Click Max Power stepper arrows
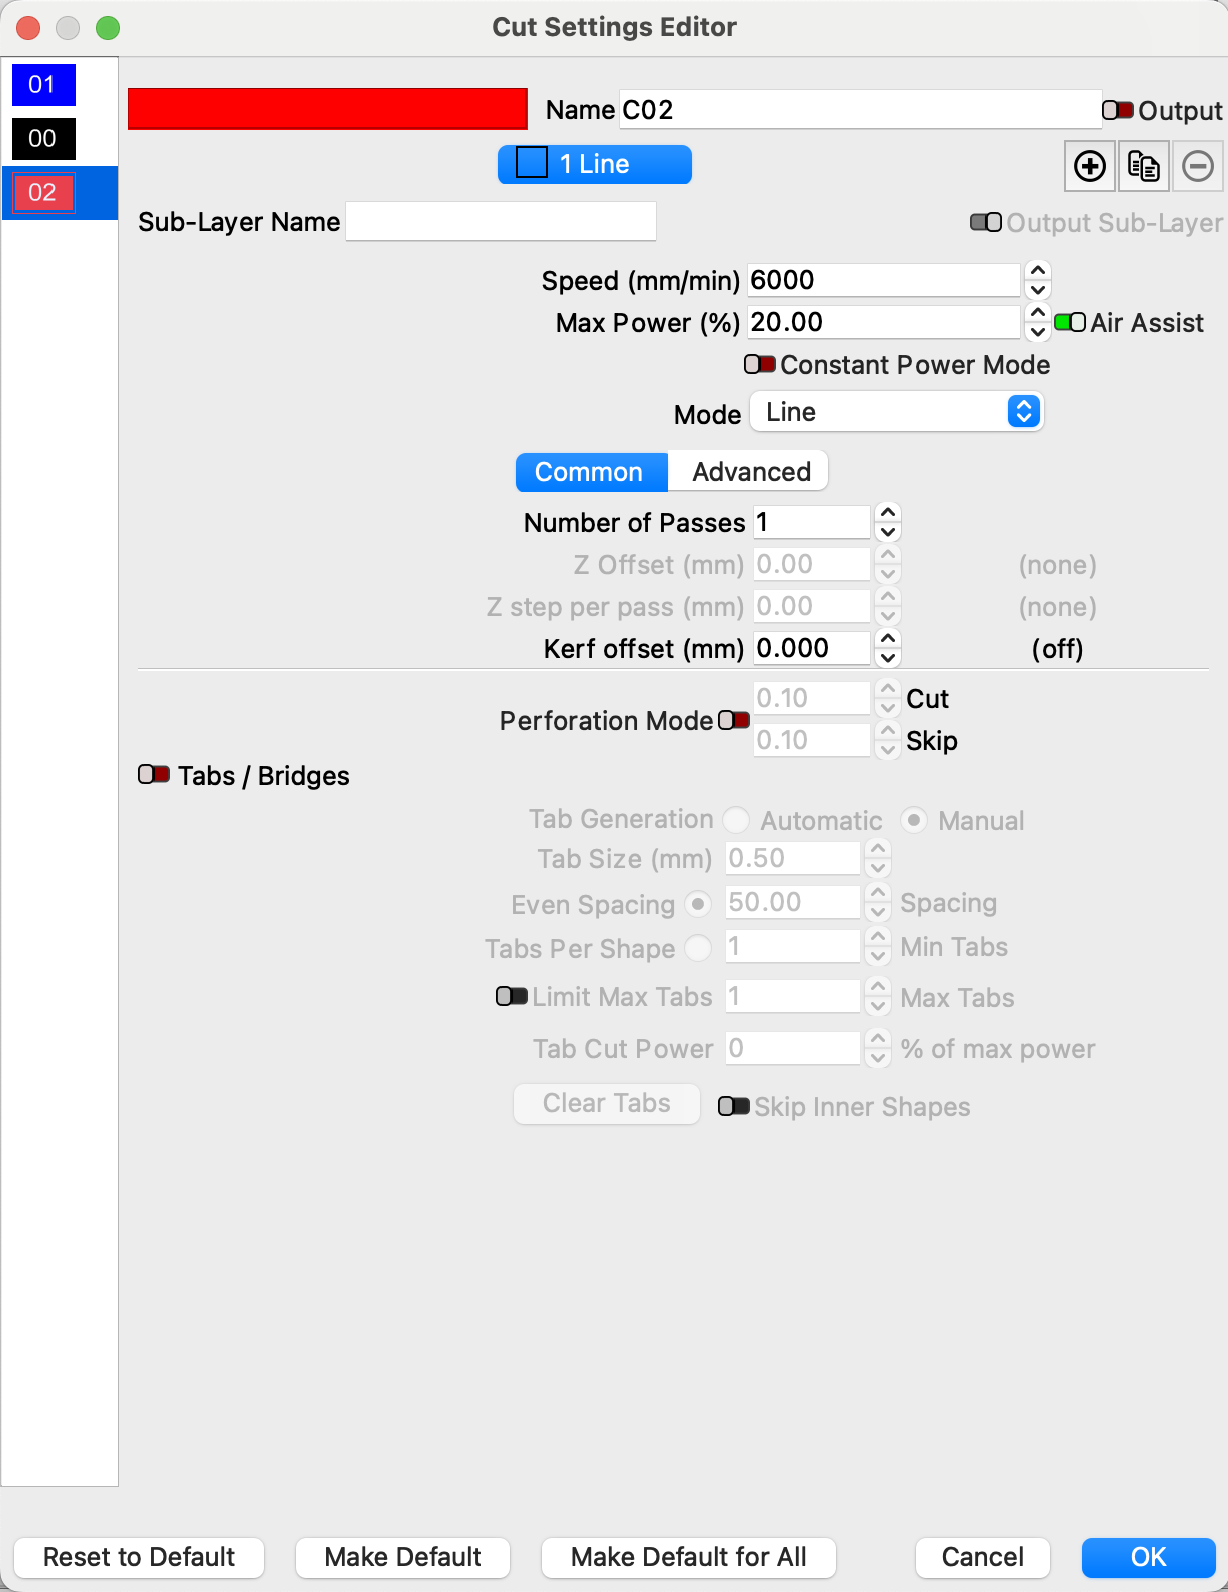Image resolution: width=1228 pixels, height=1592 pixels. [1038, 322]
